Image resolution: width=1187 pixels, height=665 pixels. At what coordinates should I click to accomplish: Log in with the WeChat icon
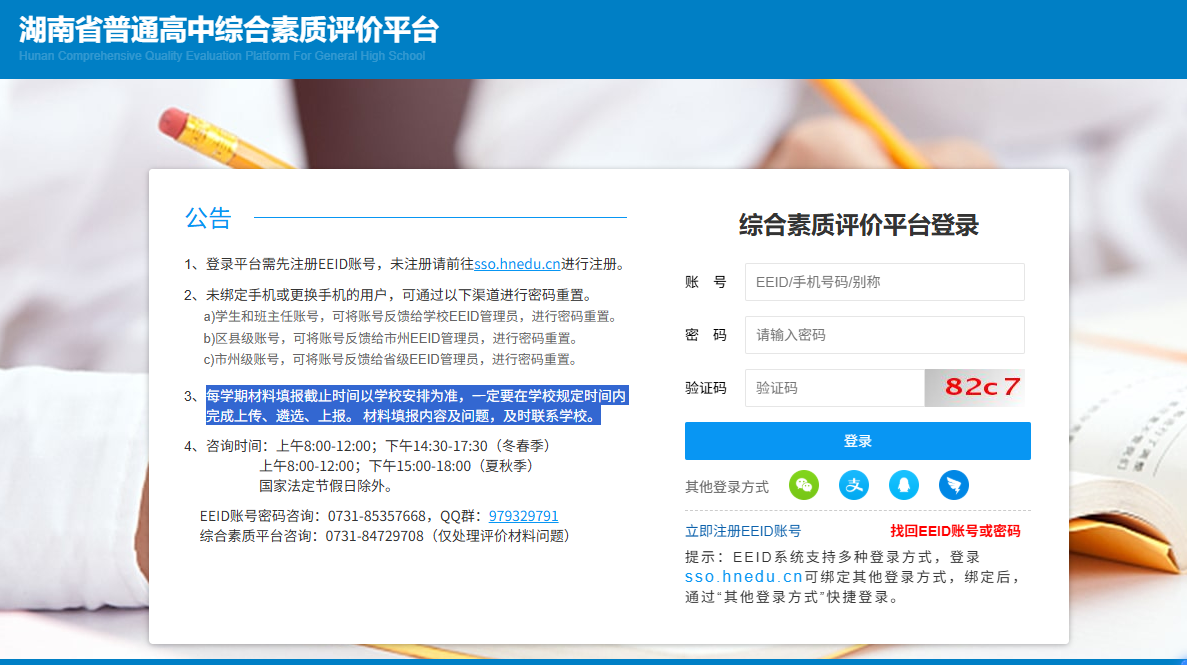[x=804, y=486]
